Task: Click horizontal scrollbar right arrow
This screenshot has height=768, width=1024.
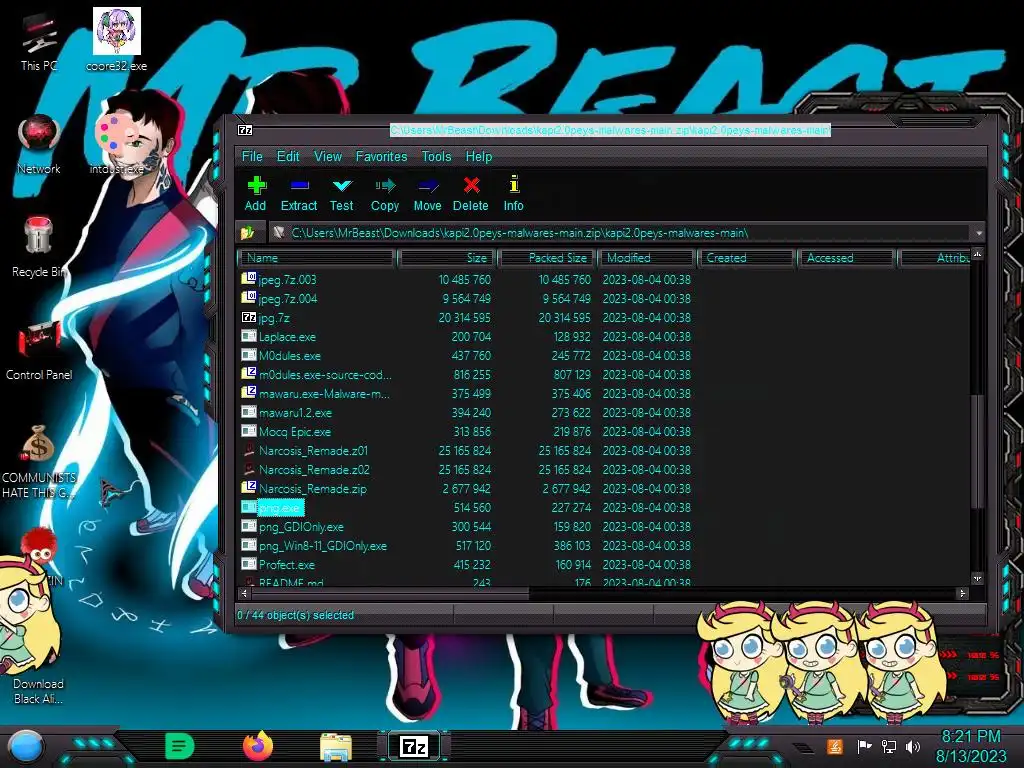Action: click(x=961, y=594)
